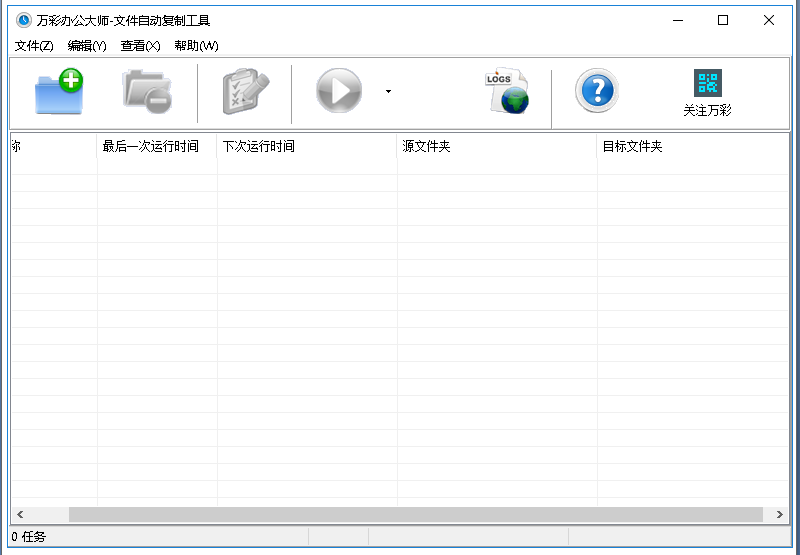Open the LOGS viewer icon
Screen dimensions: 800x555
506,92
